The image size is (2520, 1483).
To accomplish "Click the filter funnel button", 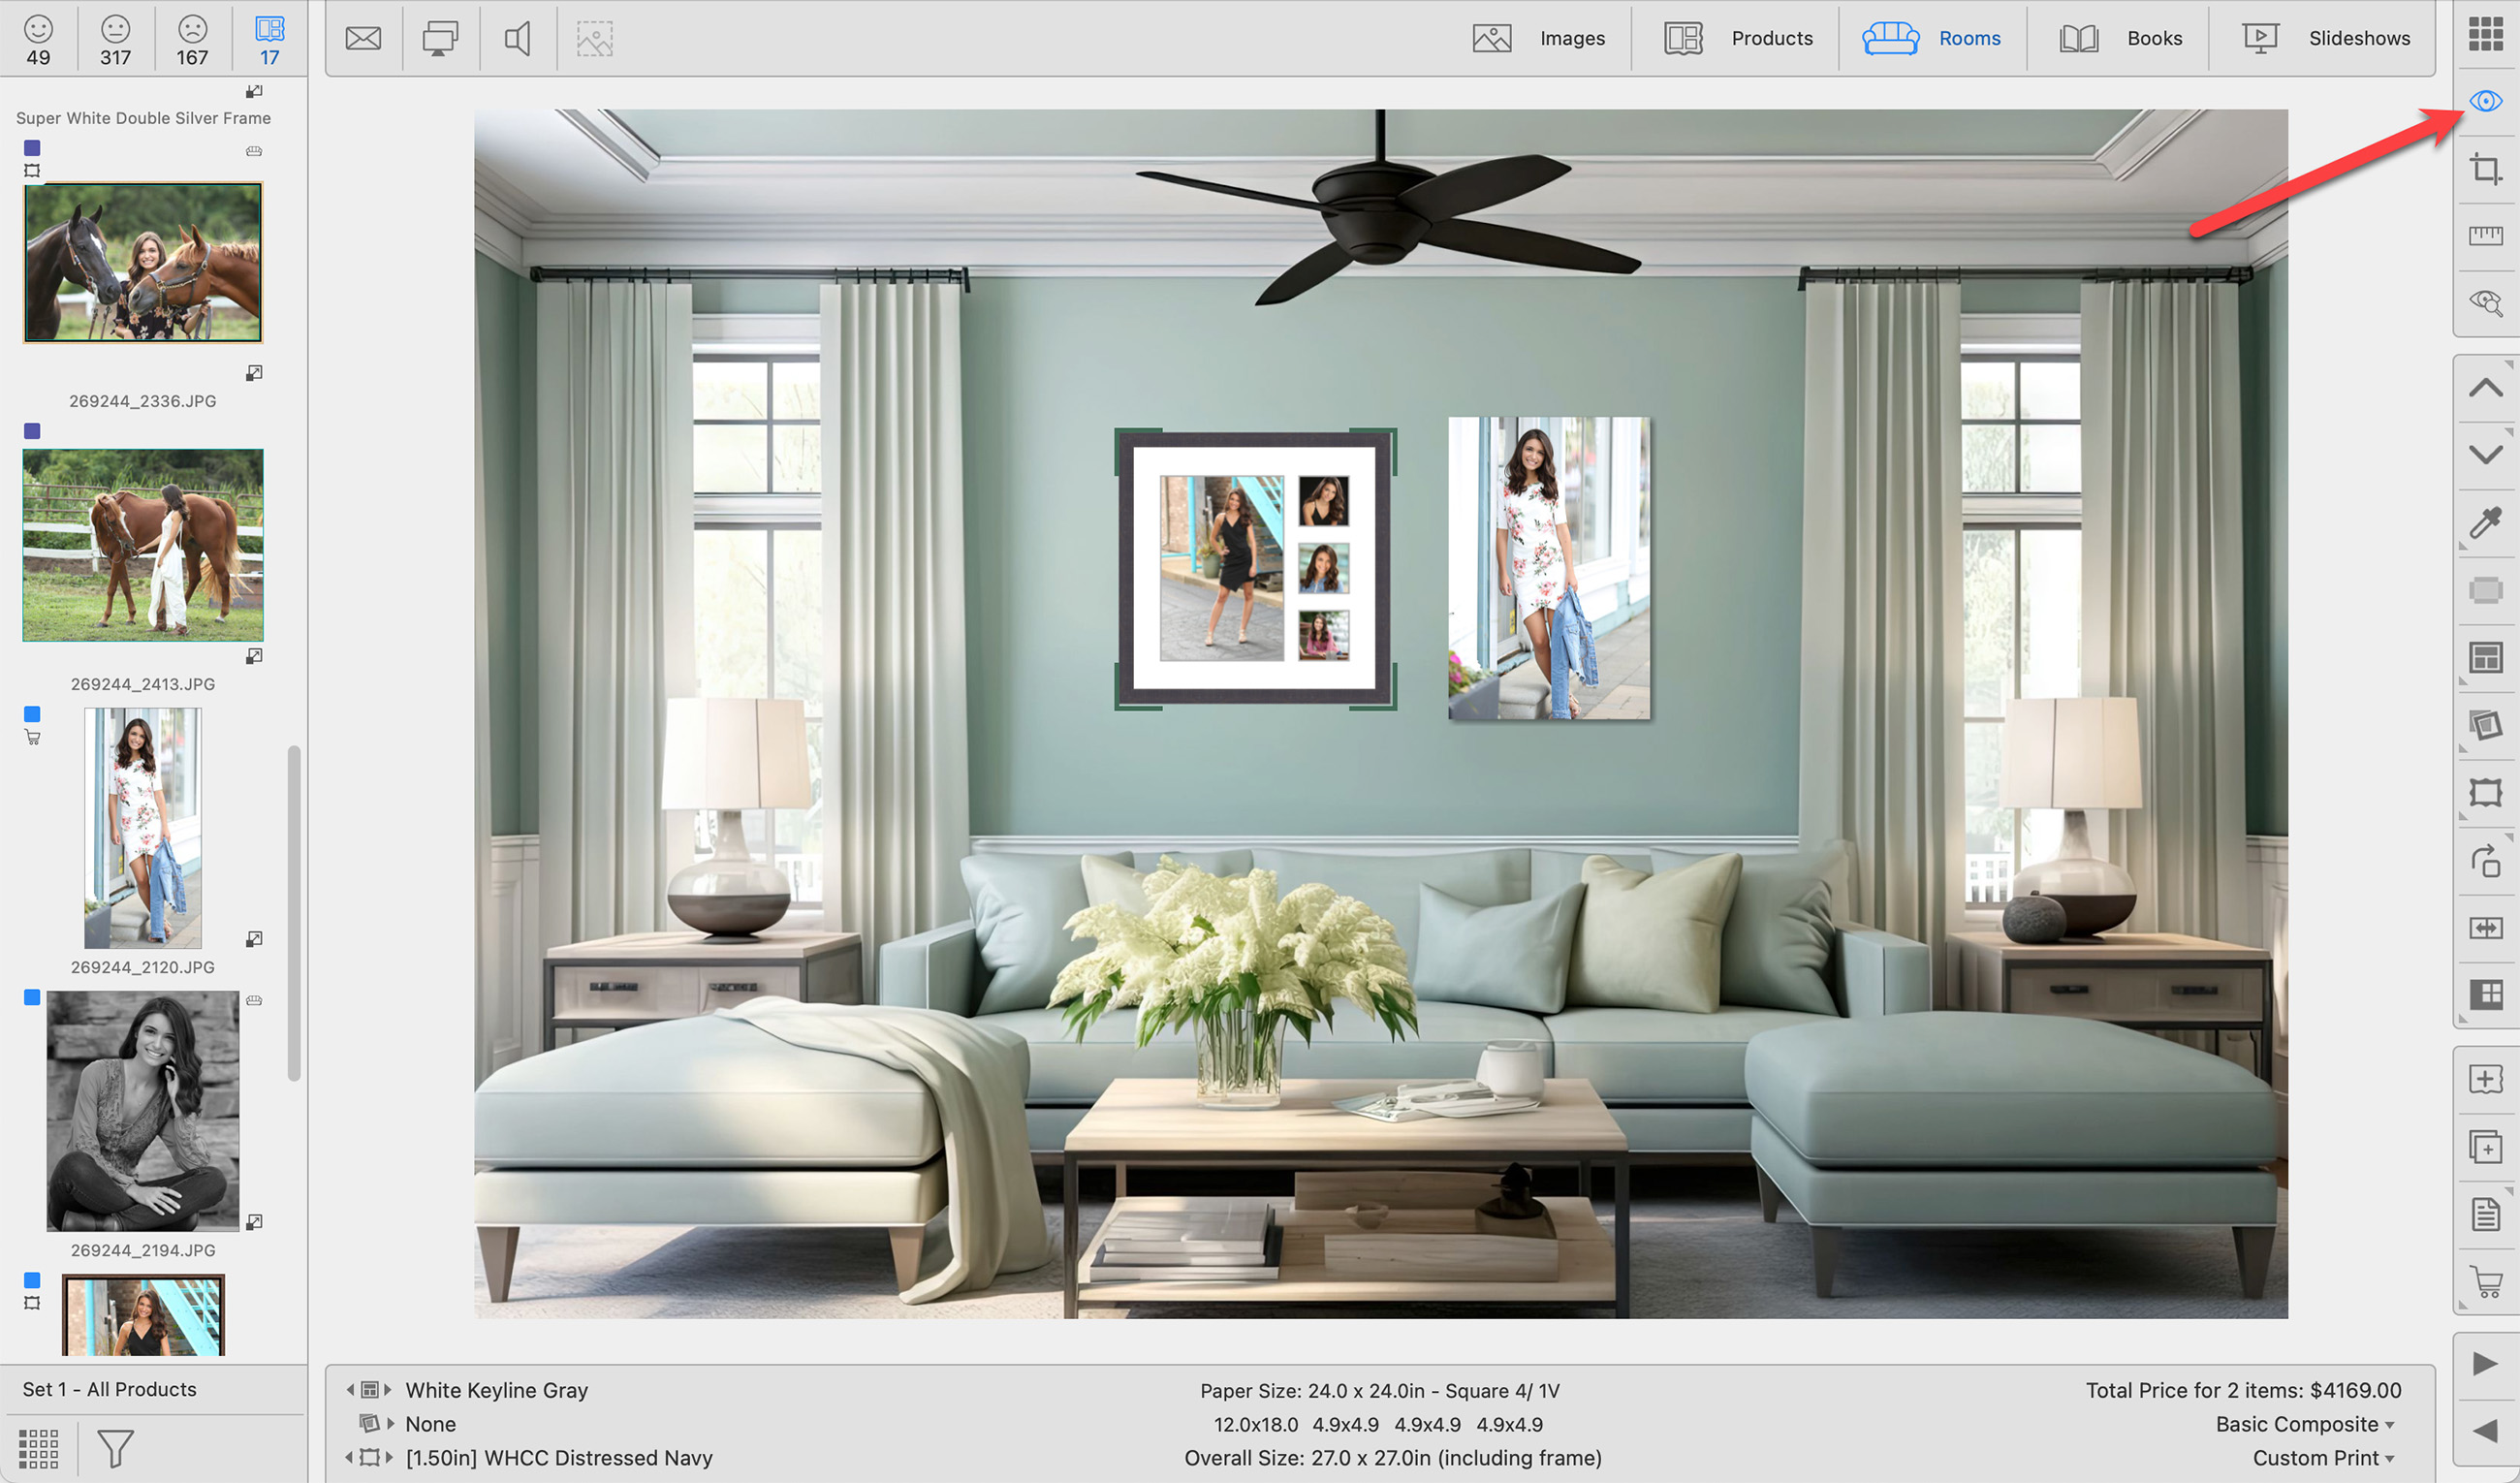I will coord(115,1448).
